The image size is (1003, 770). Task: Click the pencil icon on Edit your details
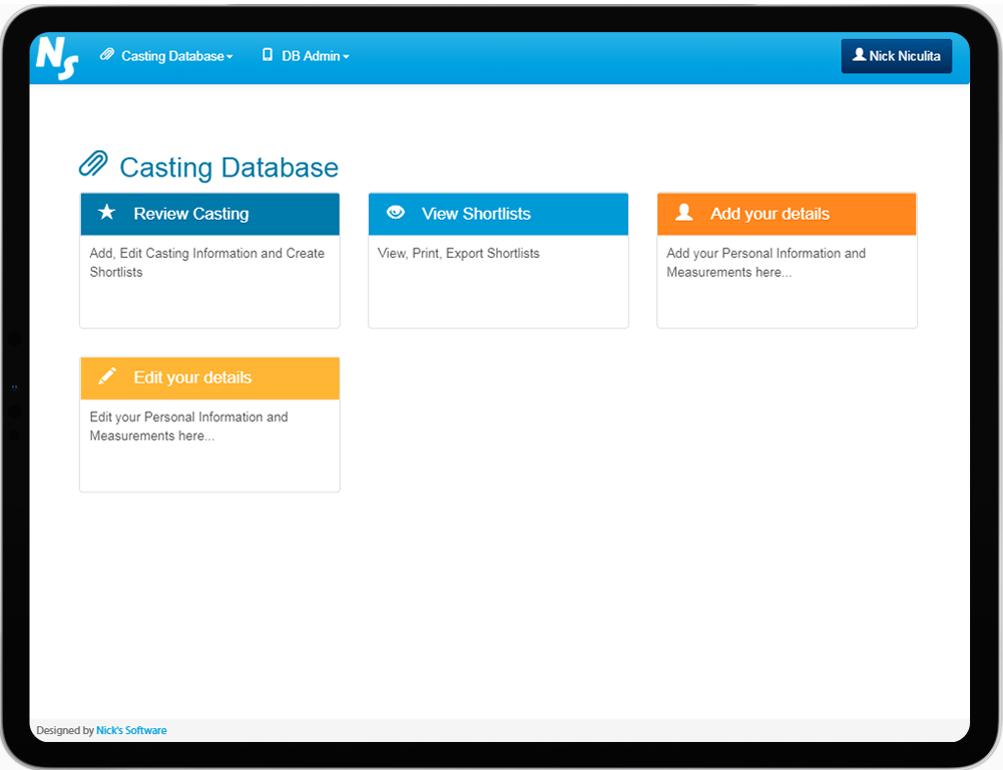click(x=107, y=377)
